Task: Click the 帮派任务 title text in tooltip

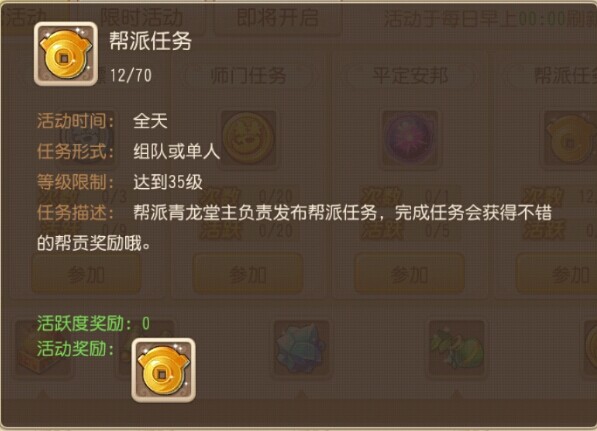Action: (150, 41)
